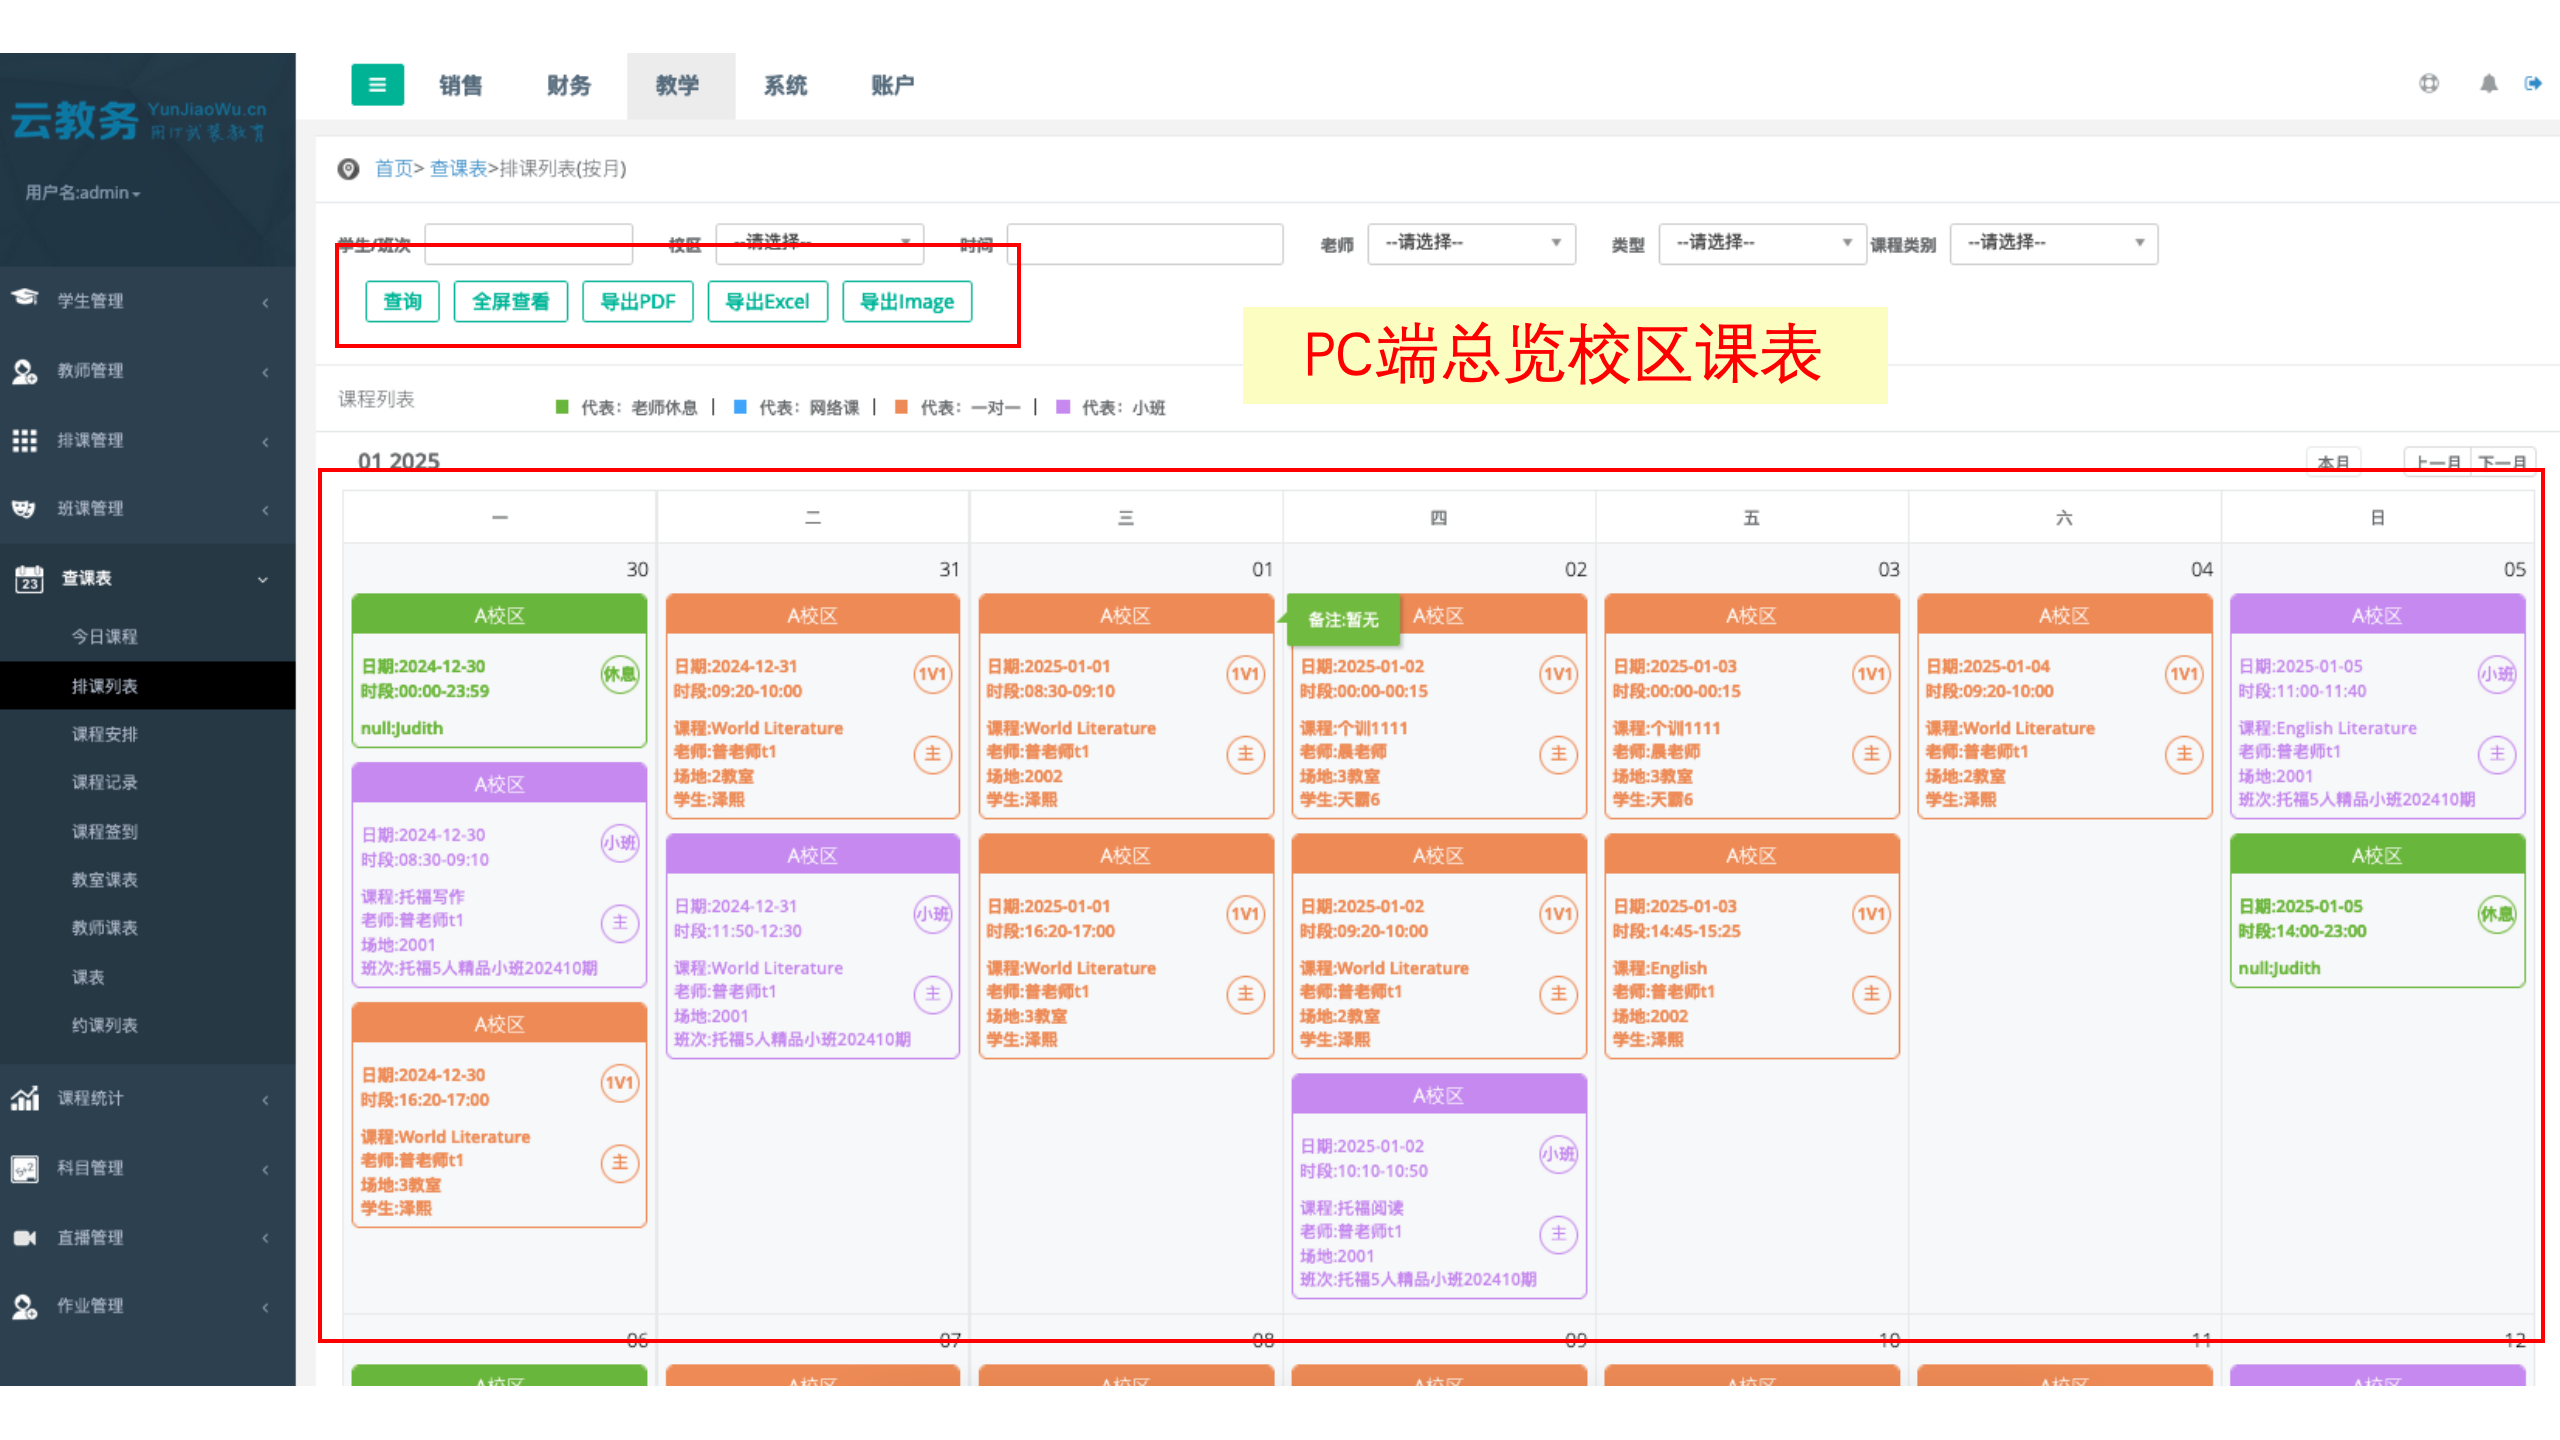Open the 课程类别 dropdown
The height and width of the screenshot is (1440, 2560).
(x=2054, y=243)
